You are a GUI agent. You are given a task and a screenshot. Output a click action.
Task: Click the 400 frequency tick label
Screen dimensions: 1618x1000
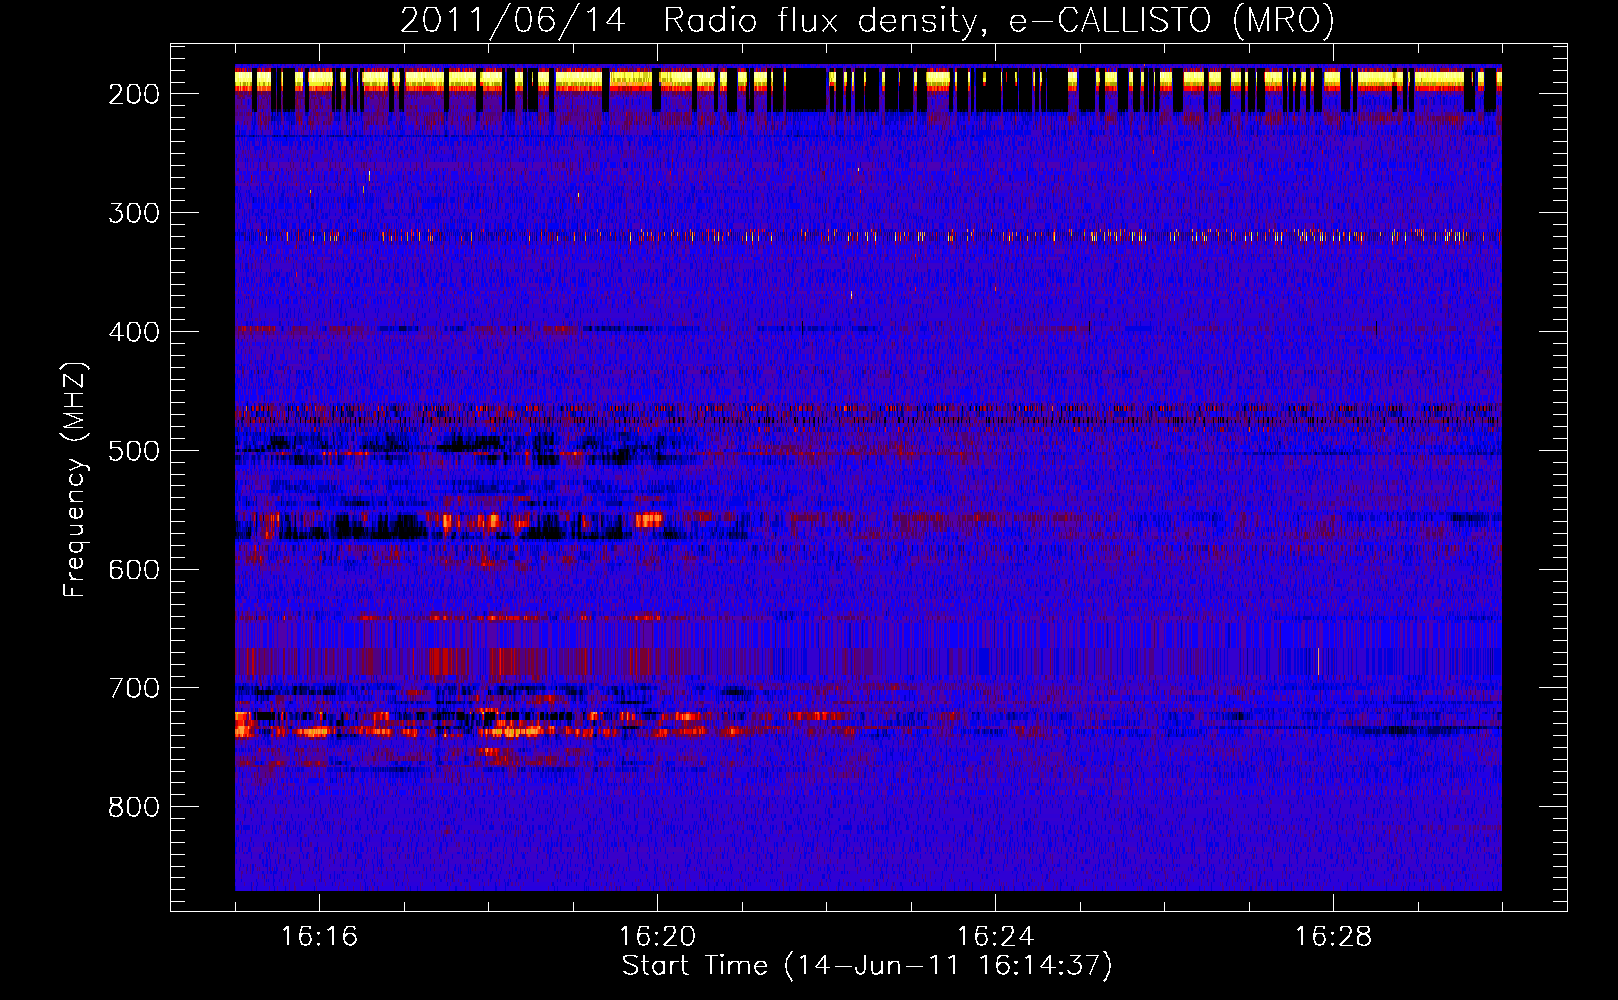(134, 332)
